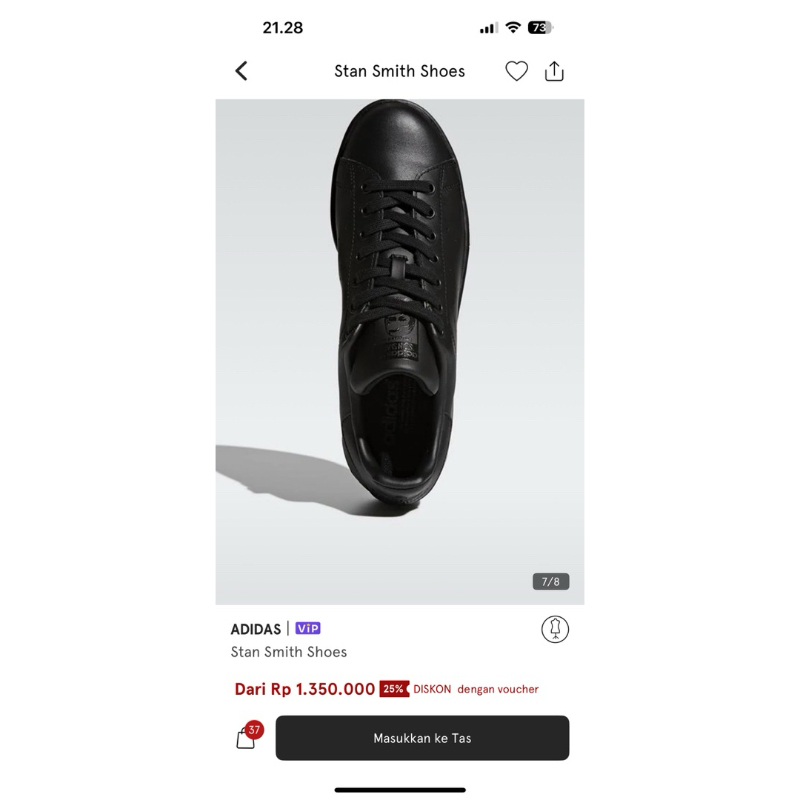Toggle the heart wishlist icon
This screenshot has width=800, height=800.
(x=516, y=70)
